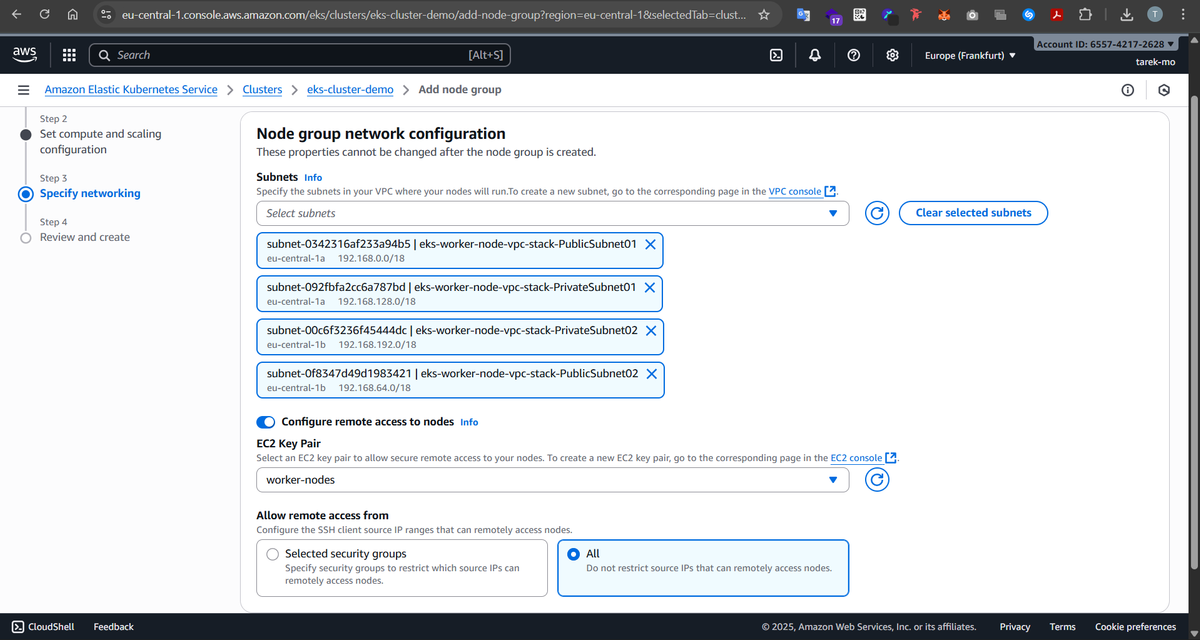This screenshot has width=1200, height=640.
Task: Open the worker-nodes key pair dropdown
Action: (x=553, y=480)
